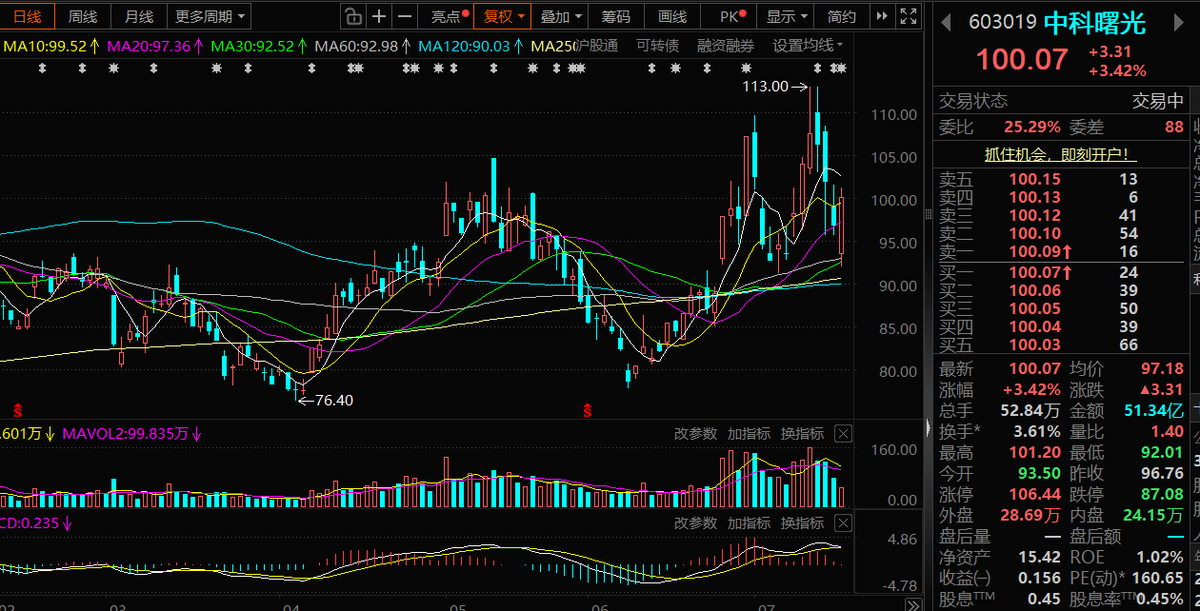Select the 沪股通 tag
Image resolution: width=1200 pixels, height=611 pixels.
pyautogui.click(x=597, y=46)
